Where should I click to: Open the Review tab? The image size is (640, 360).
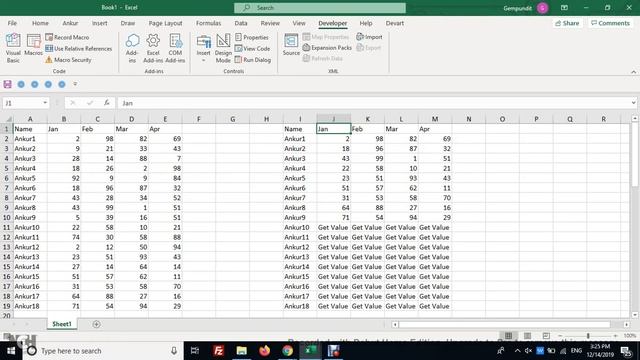tap(270, 23)
